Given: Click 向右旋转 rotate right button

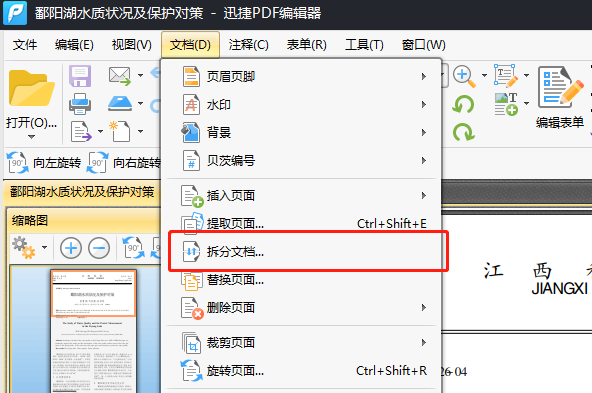Looking at the screenshot, I should point(124,163).
